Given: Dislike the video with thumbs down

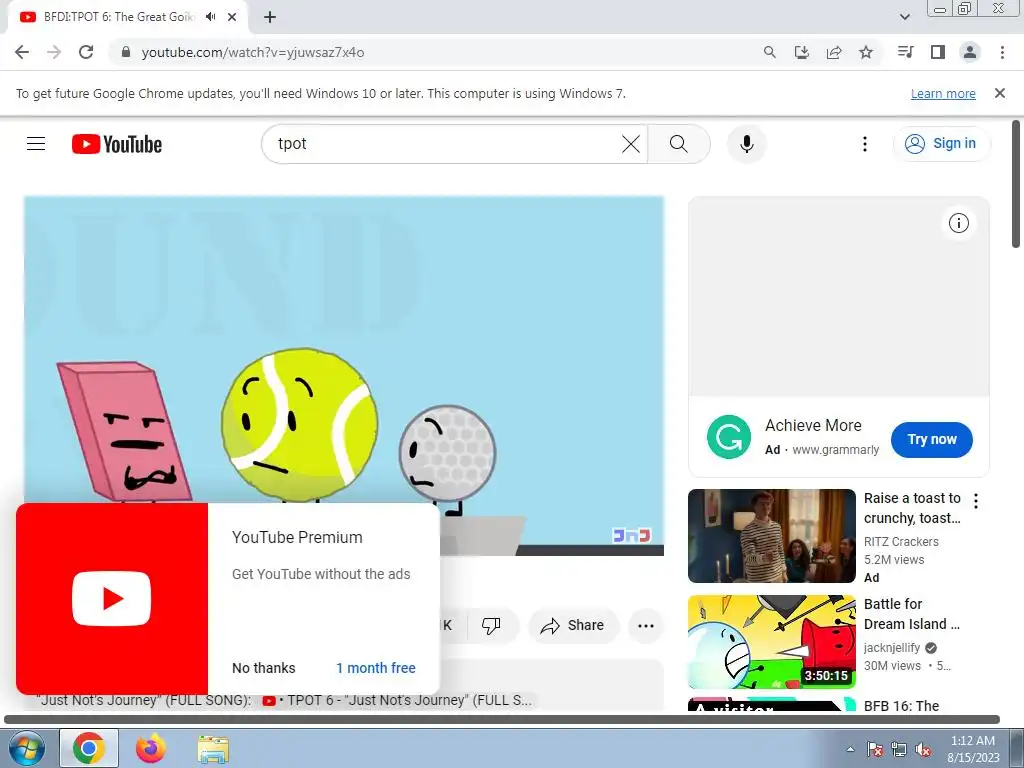Looking at the screenshot, I should [x=491, y=626].
